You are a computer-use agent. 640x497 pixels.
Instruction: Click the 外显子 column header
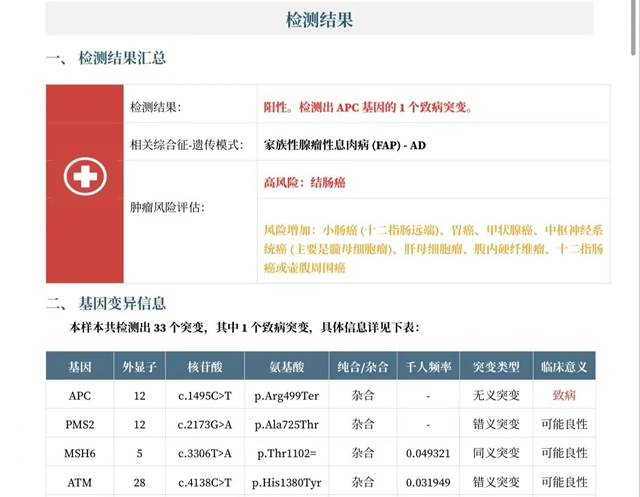click(140, 366)
